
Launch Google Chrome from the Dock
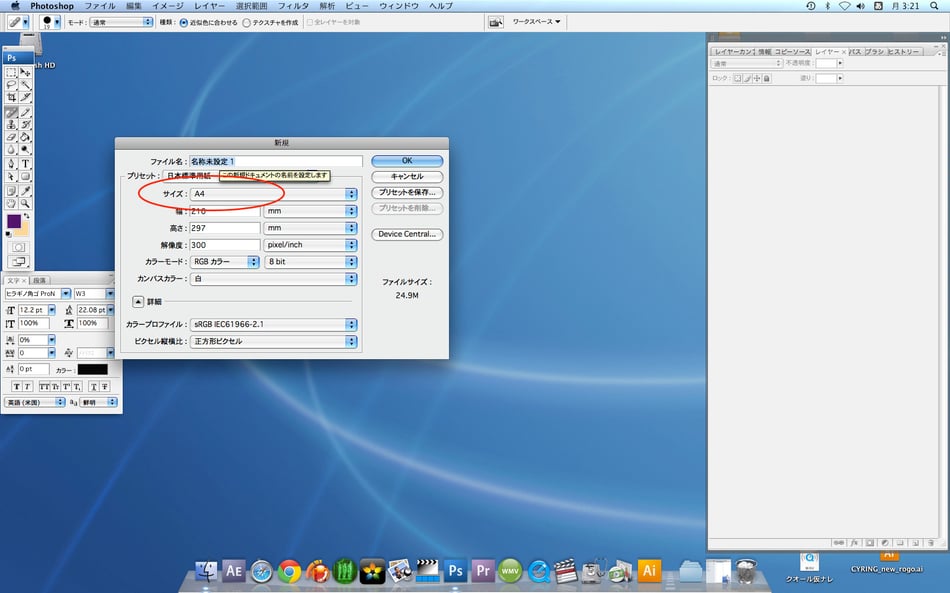tap(290, 571)
